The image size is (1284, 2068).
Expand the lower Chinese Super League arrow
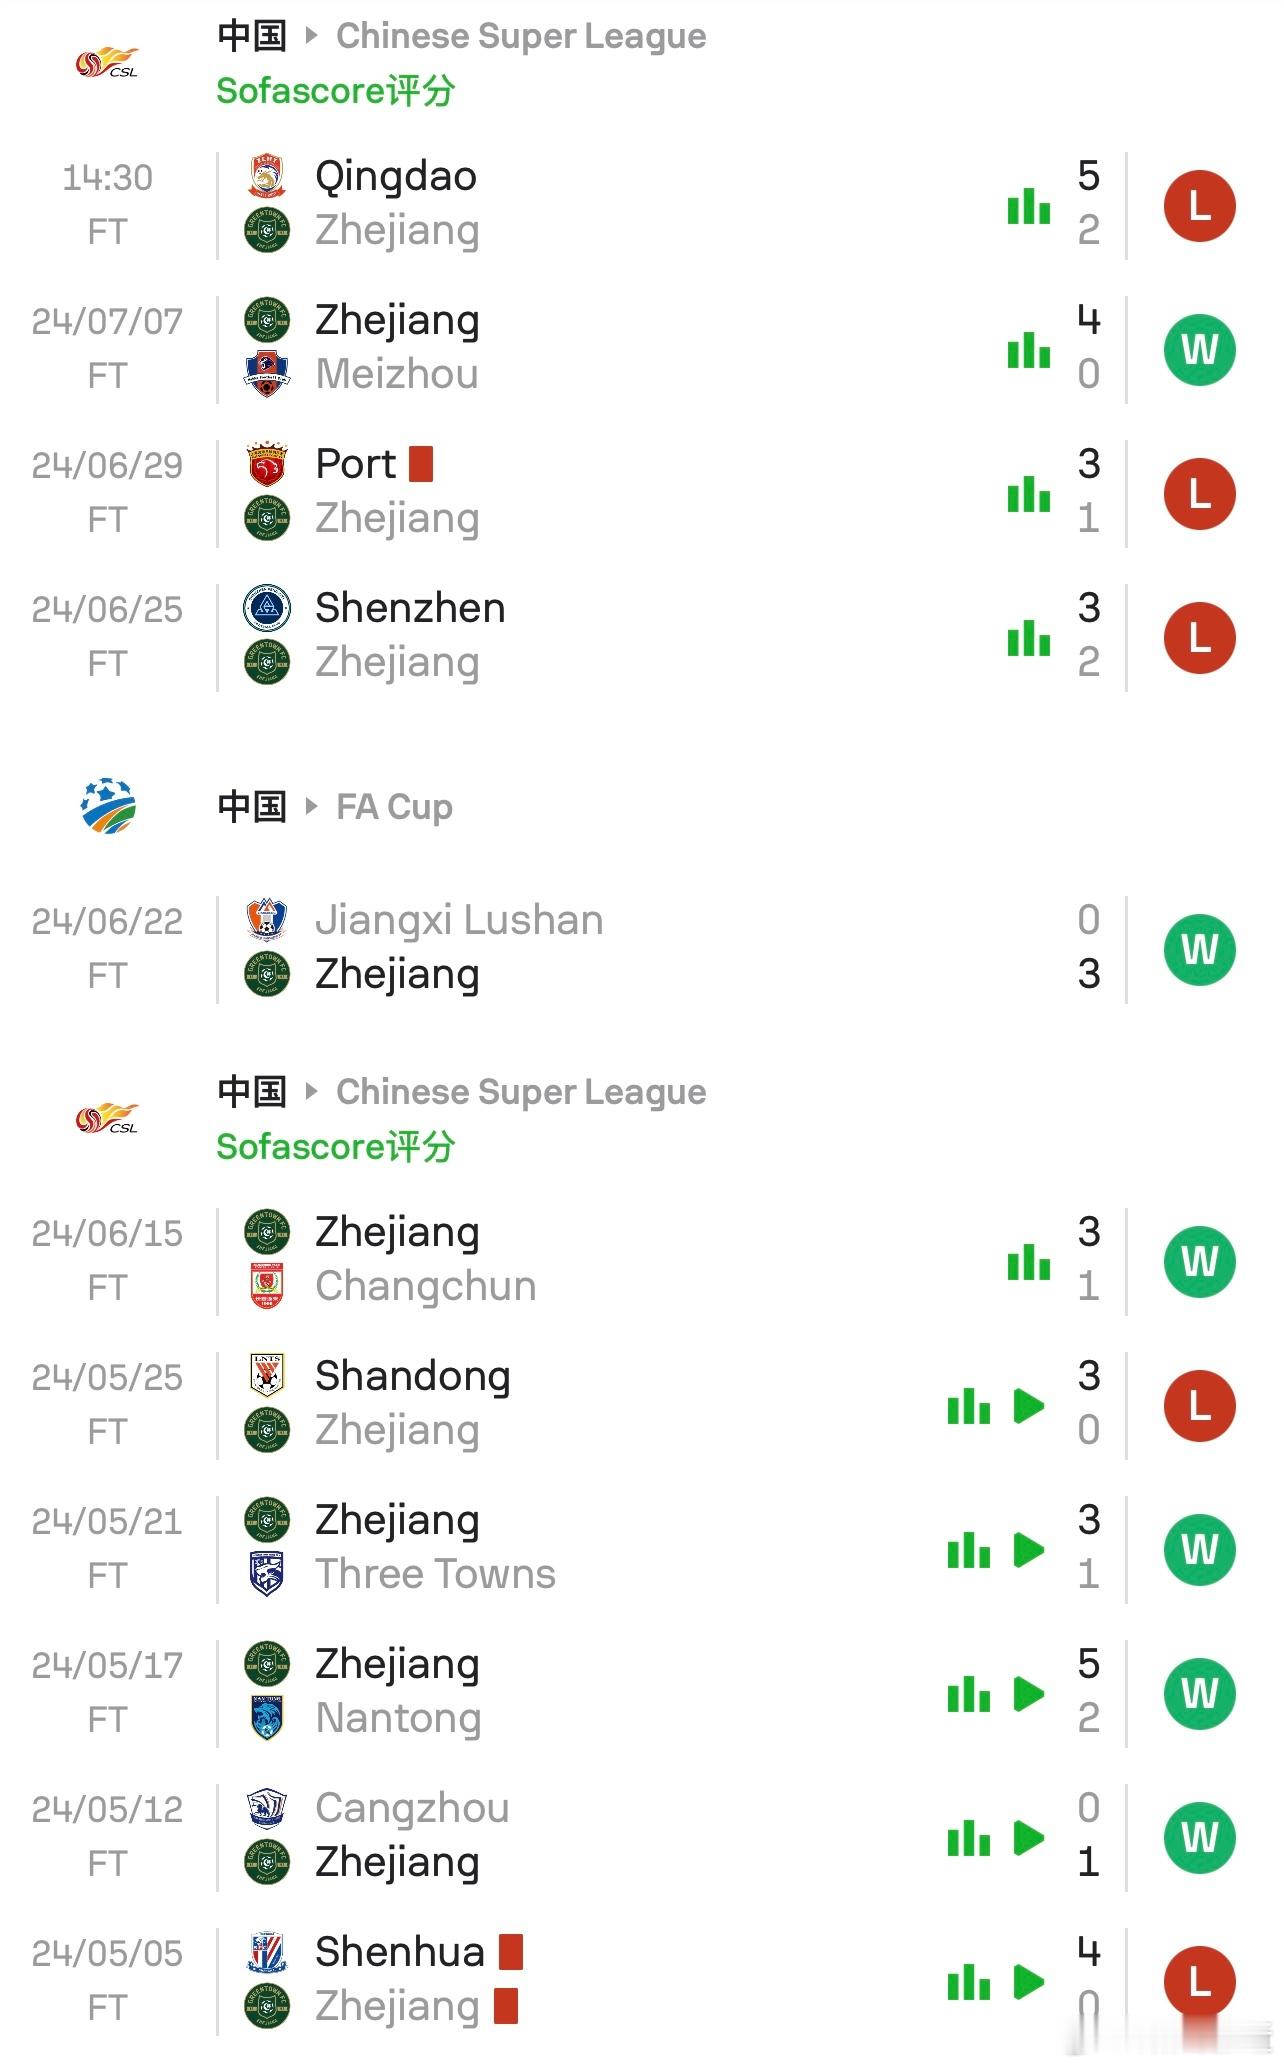pyautogui.click(x=311, y=1091)
